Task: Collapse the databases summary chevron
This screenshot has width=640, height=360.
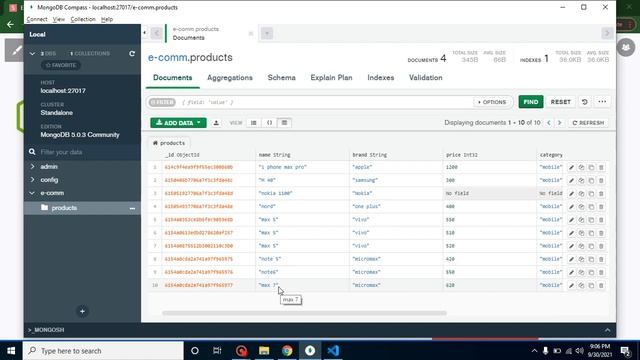Action: click(32, 53)
